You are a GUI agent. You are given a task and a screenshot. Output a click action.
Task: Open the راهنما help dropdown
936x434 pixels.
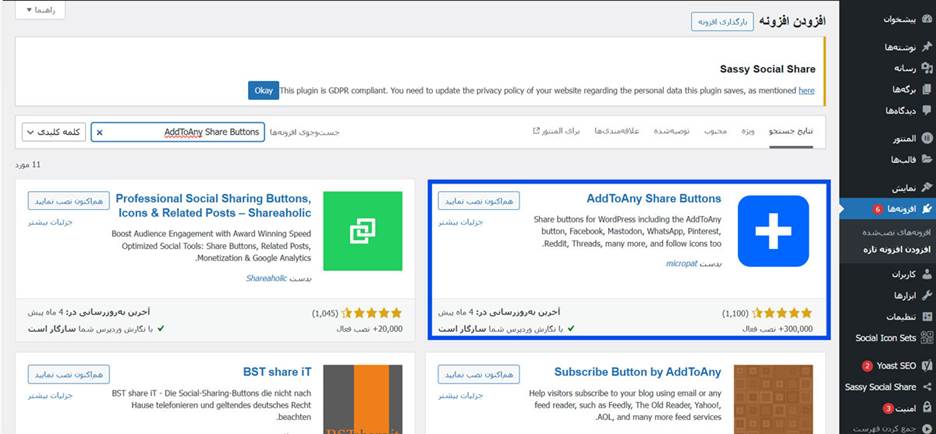[40, 10]
